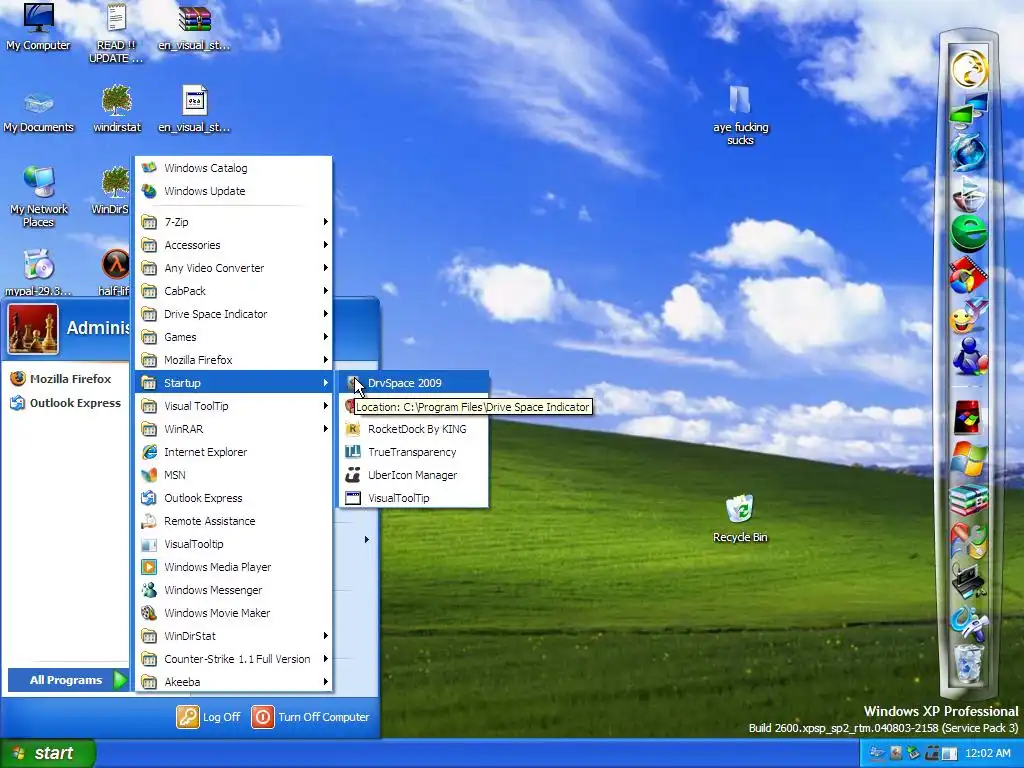The height and width of the screenshot is (768, 1024).
Task: Open the smiley Yahoo Messenger dock icon
Action: (968, 316)
